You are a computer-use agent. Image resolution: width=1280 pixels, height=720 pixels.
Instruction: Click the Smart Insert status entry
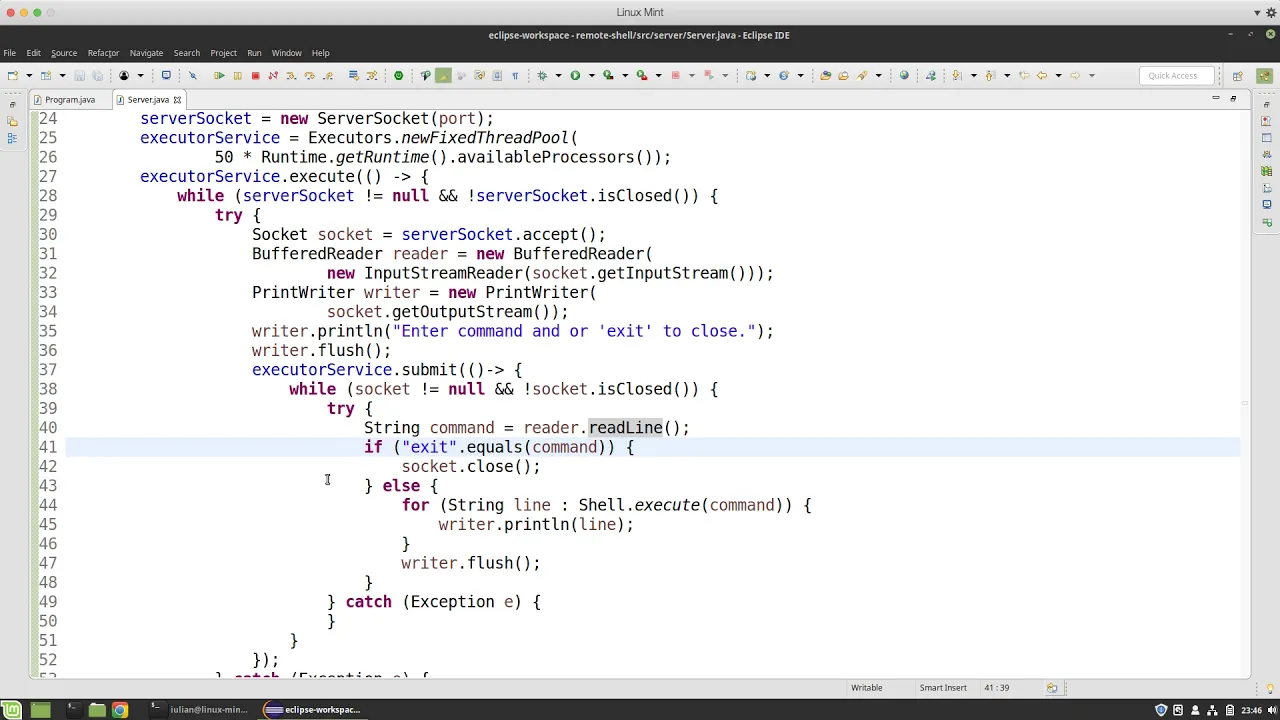coord(943,688)
